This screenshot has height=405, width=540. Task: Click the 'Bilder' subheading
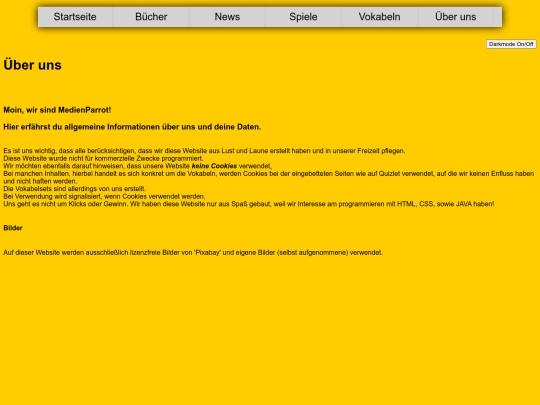[x=13, y=228]
